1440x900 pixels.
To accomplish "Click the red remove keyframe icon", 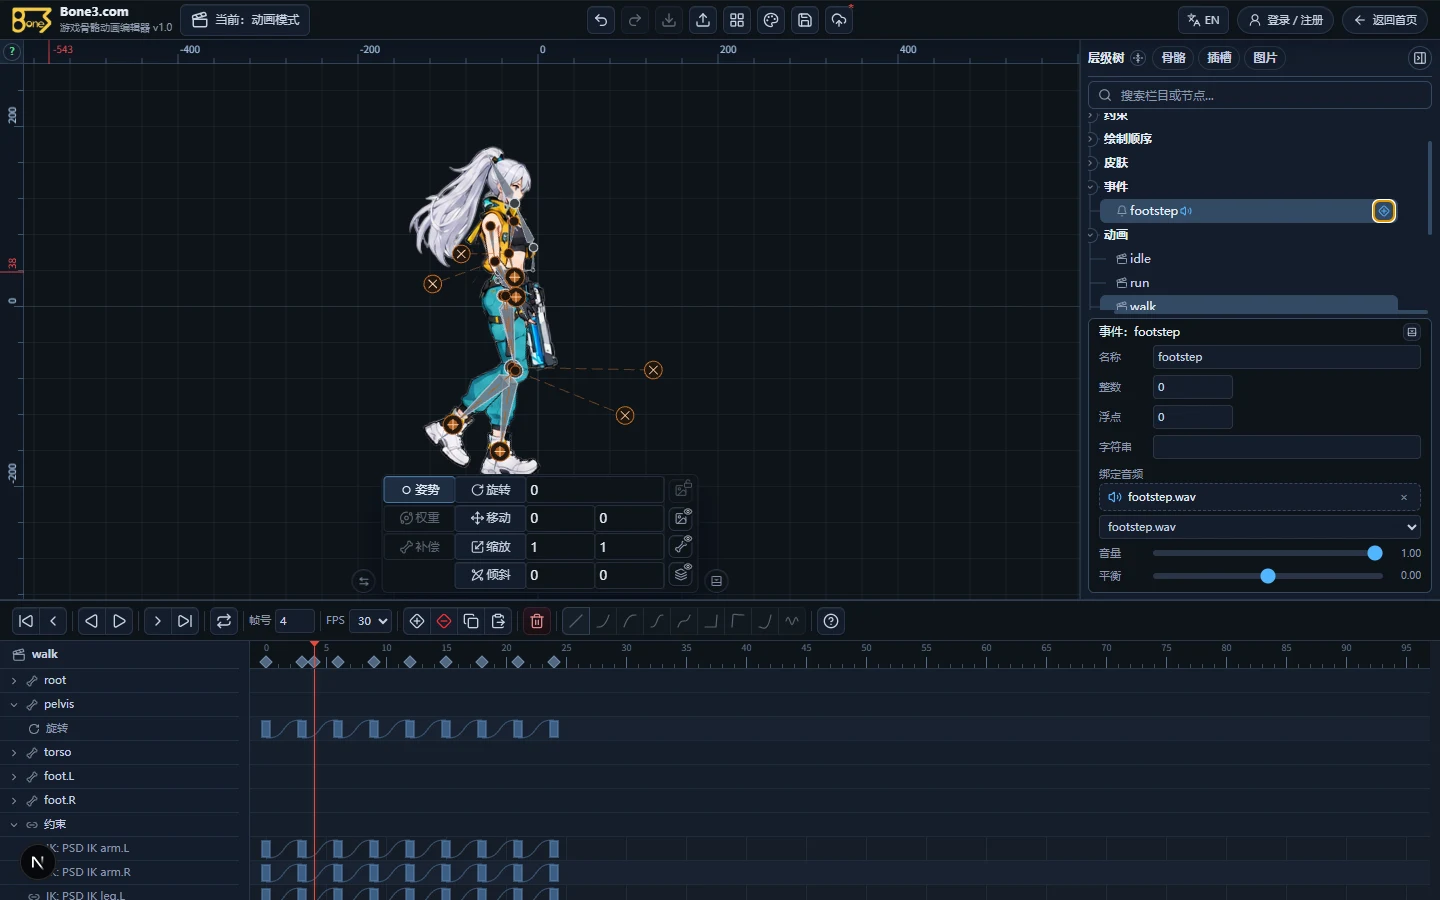I will click(444, 621).
